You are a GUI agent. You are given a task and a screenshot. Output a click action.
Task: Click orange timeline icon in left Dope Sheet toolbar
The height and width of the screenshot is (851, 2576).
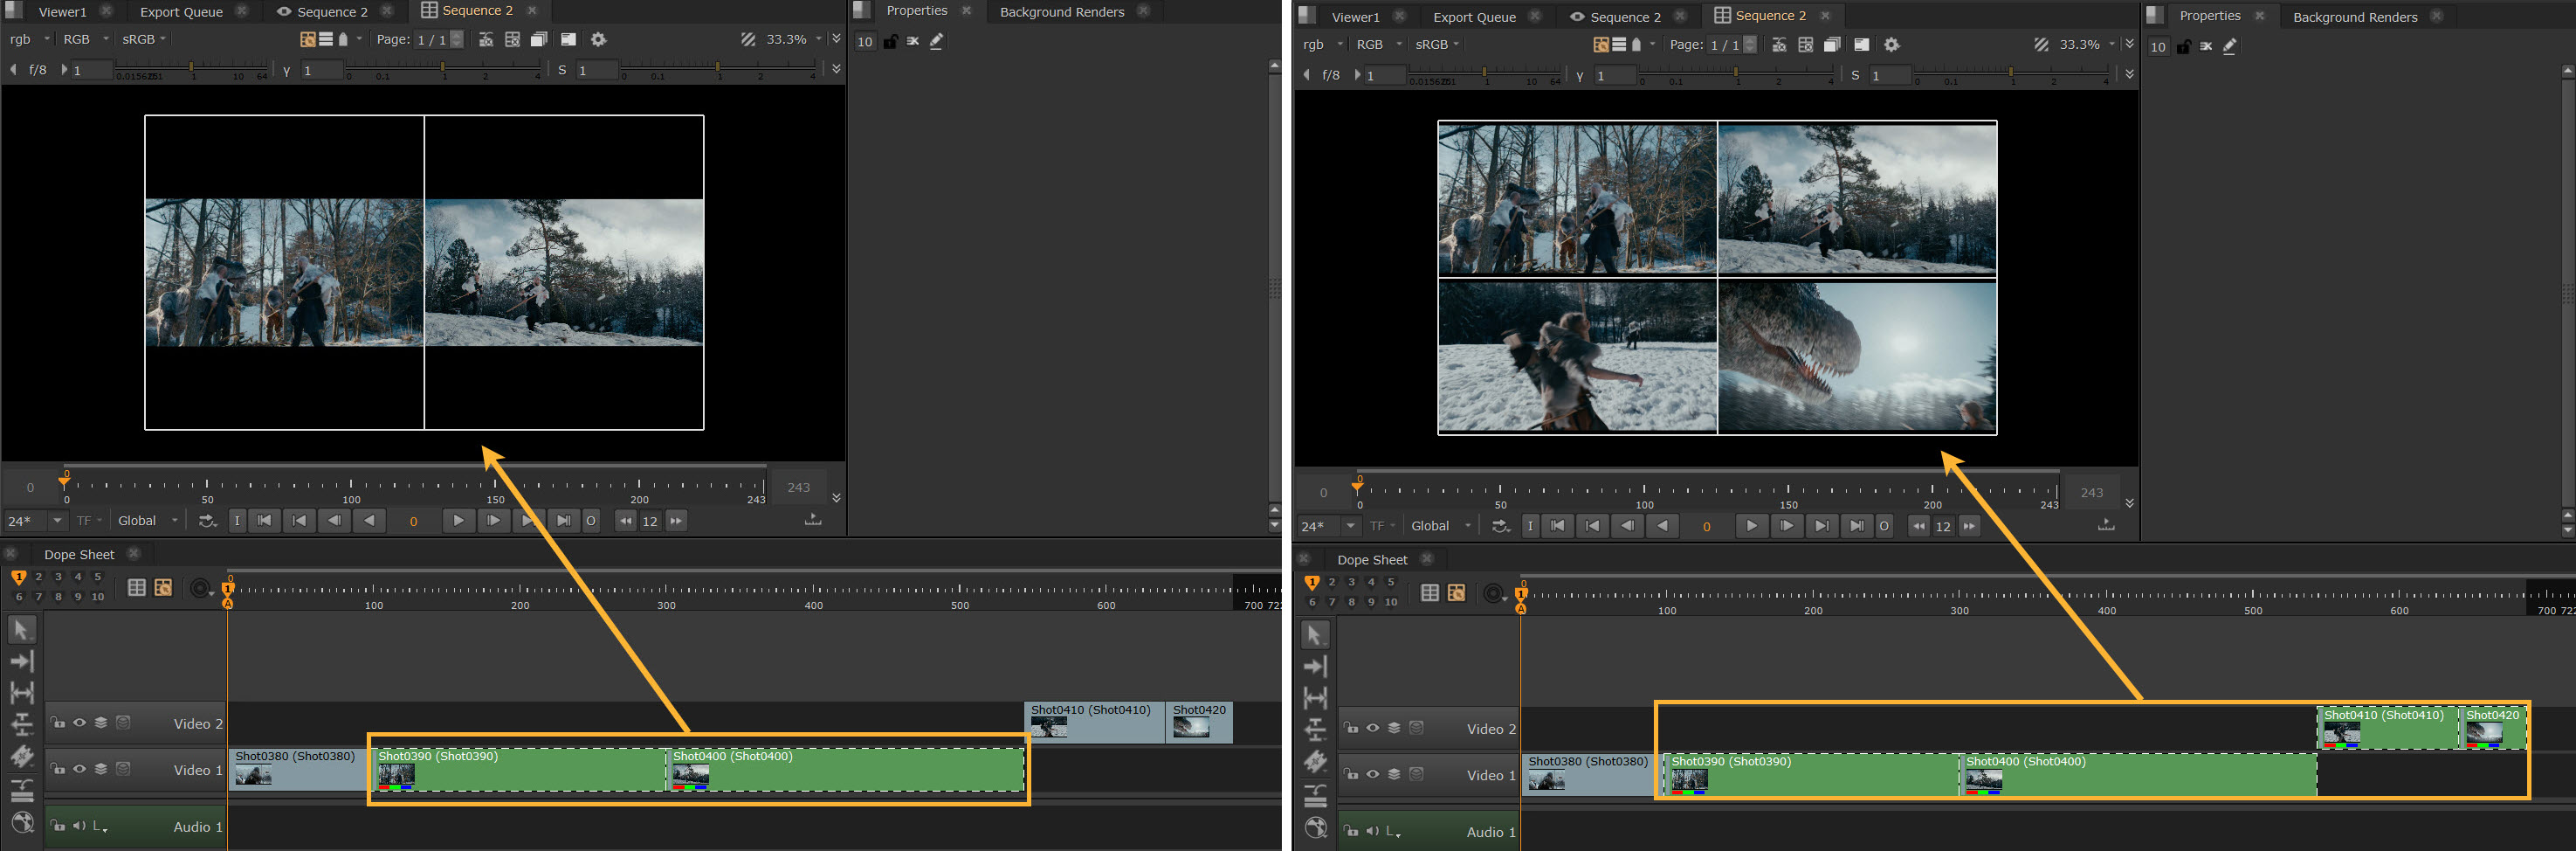pos(163,588)
